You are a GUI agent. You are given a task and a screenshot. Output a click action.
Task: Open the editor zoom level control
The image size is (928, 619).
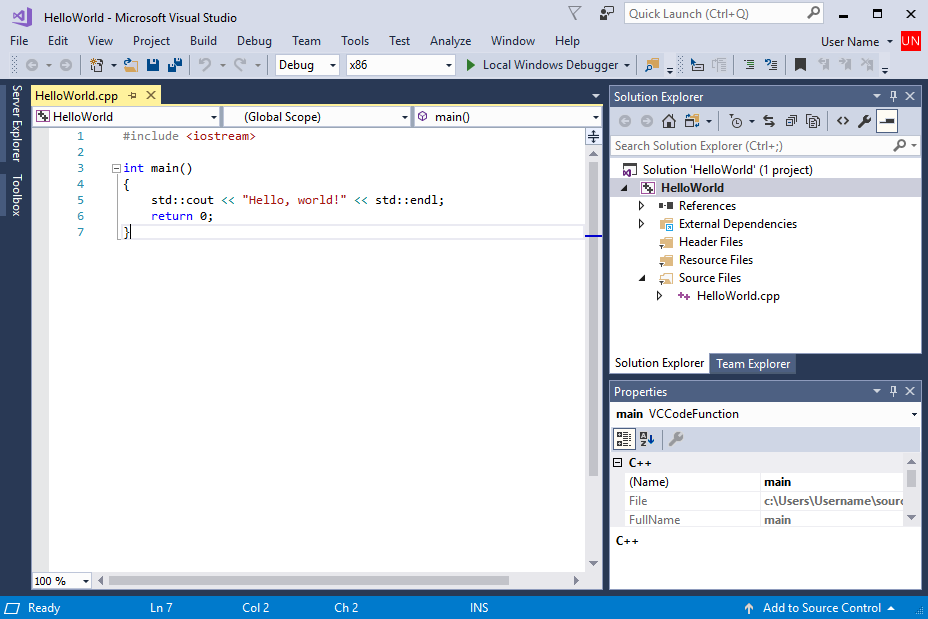click(x=60, y=580)
